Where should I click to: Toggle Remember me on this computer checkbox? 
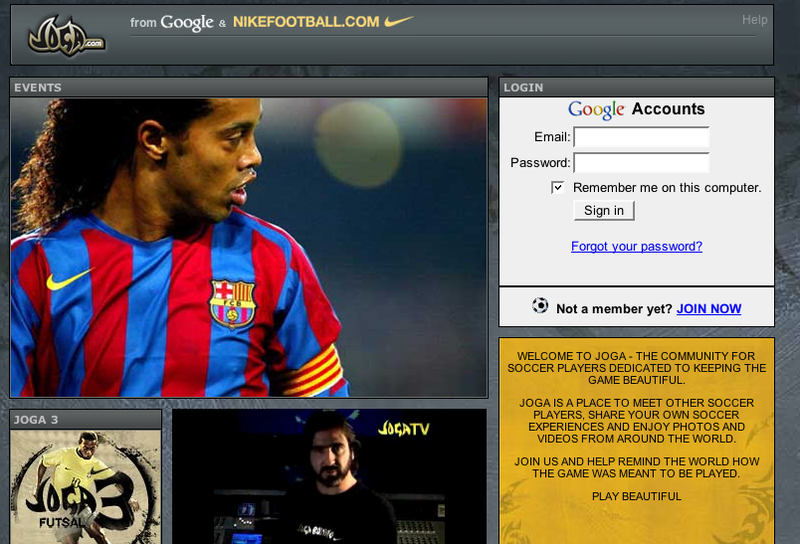[x=558, y=187]
